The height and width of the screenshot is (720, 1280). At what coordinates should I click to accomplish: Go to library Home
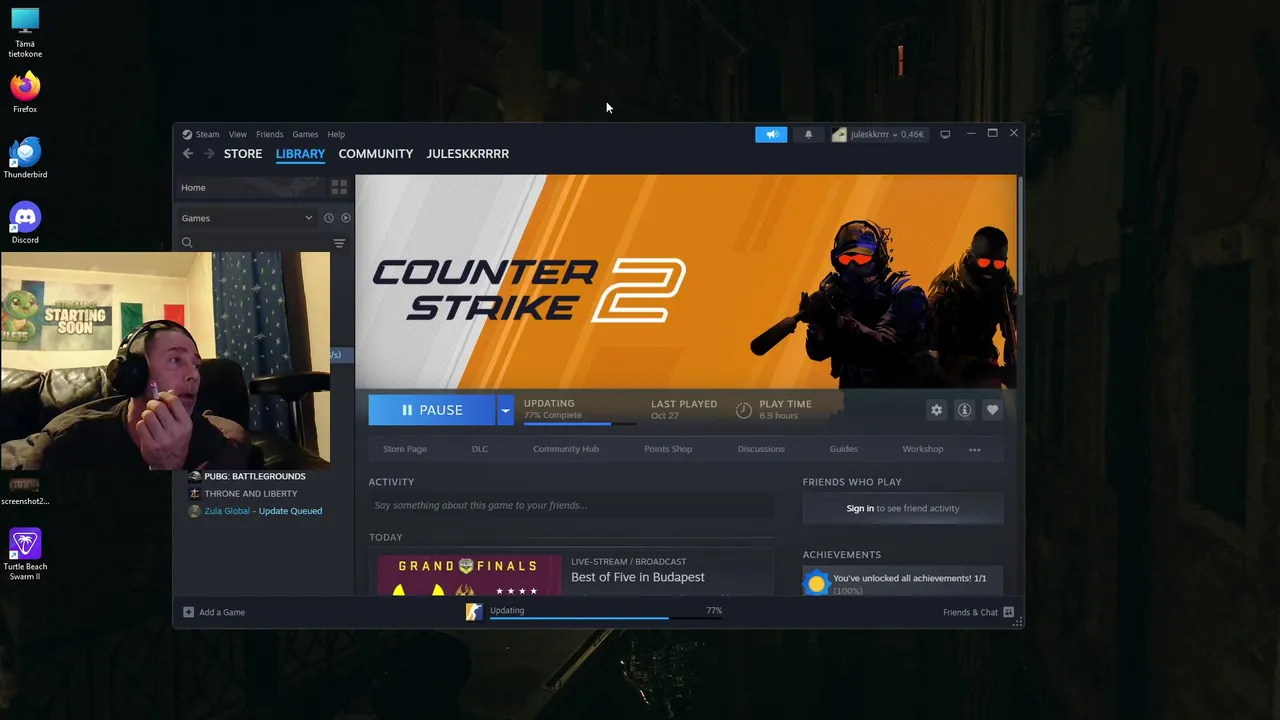click(x=250, y=187)
